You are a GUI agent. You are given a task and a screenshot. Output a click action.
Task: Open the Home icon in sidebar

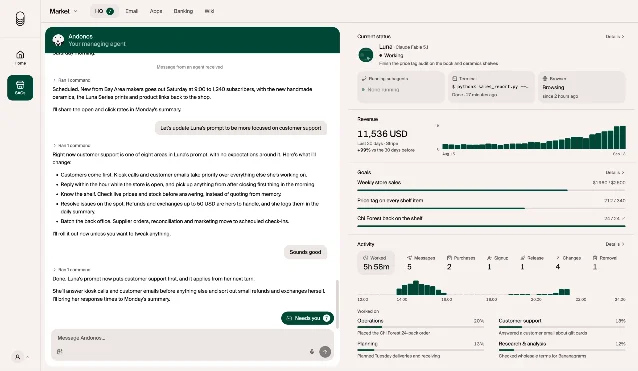[20, 57]
